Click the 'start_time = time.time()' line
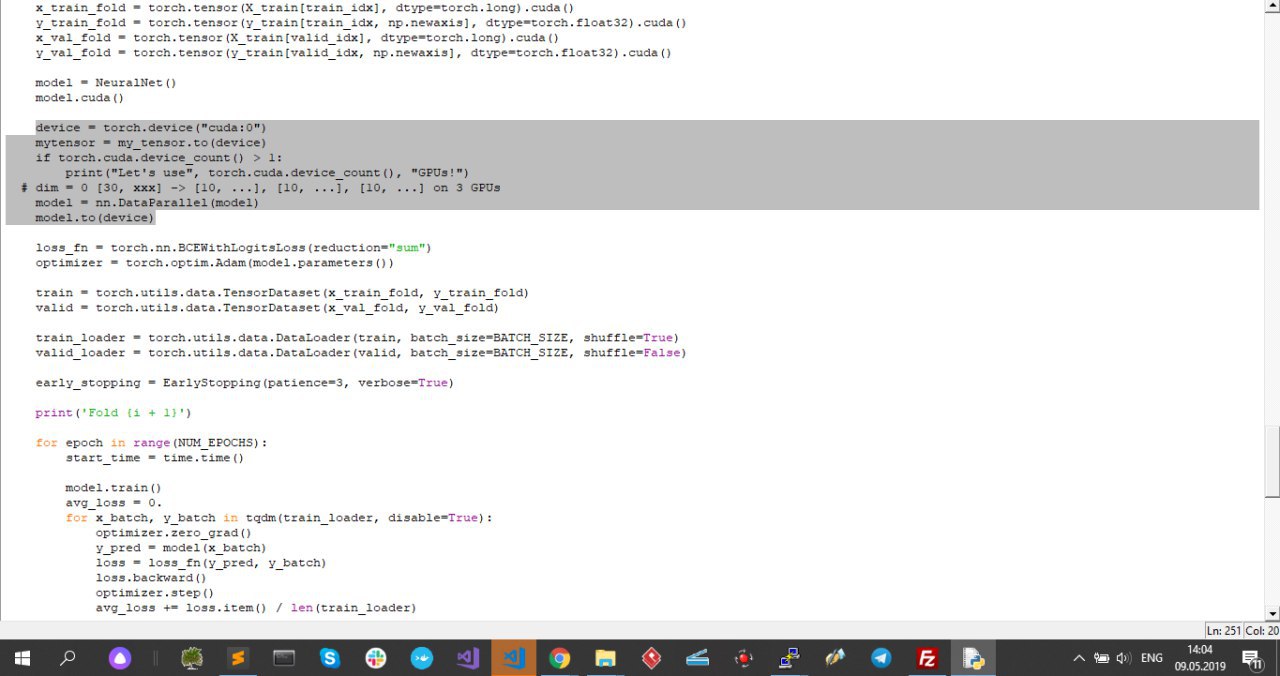The height and width of the screenshot is (676, 1280). point(155,458)
